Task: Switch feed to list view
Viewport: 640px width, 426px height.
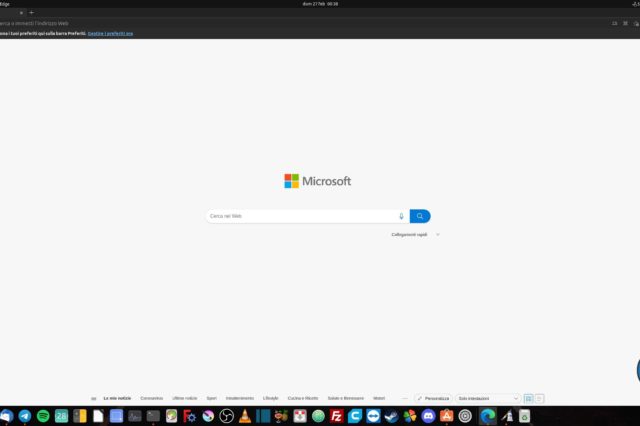Action: point(539,399)
